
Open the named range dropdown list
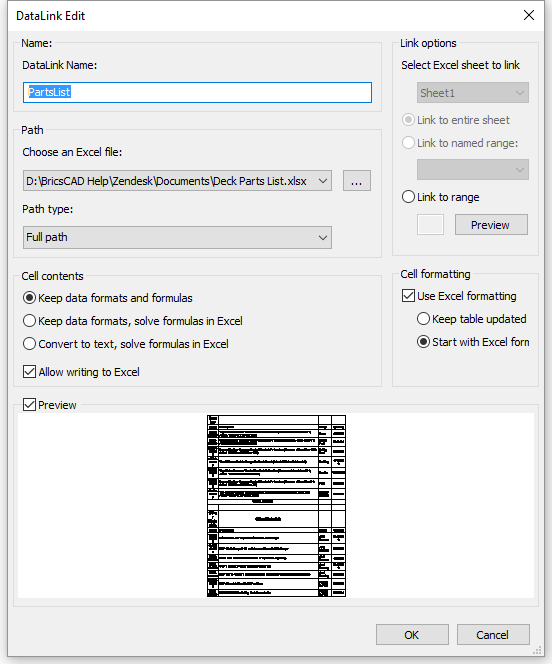point(473,169)
